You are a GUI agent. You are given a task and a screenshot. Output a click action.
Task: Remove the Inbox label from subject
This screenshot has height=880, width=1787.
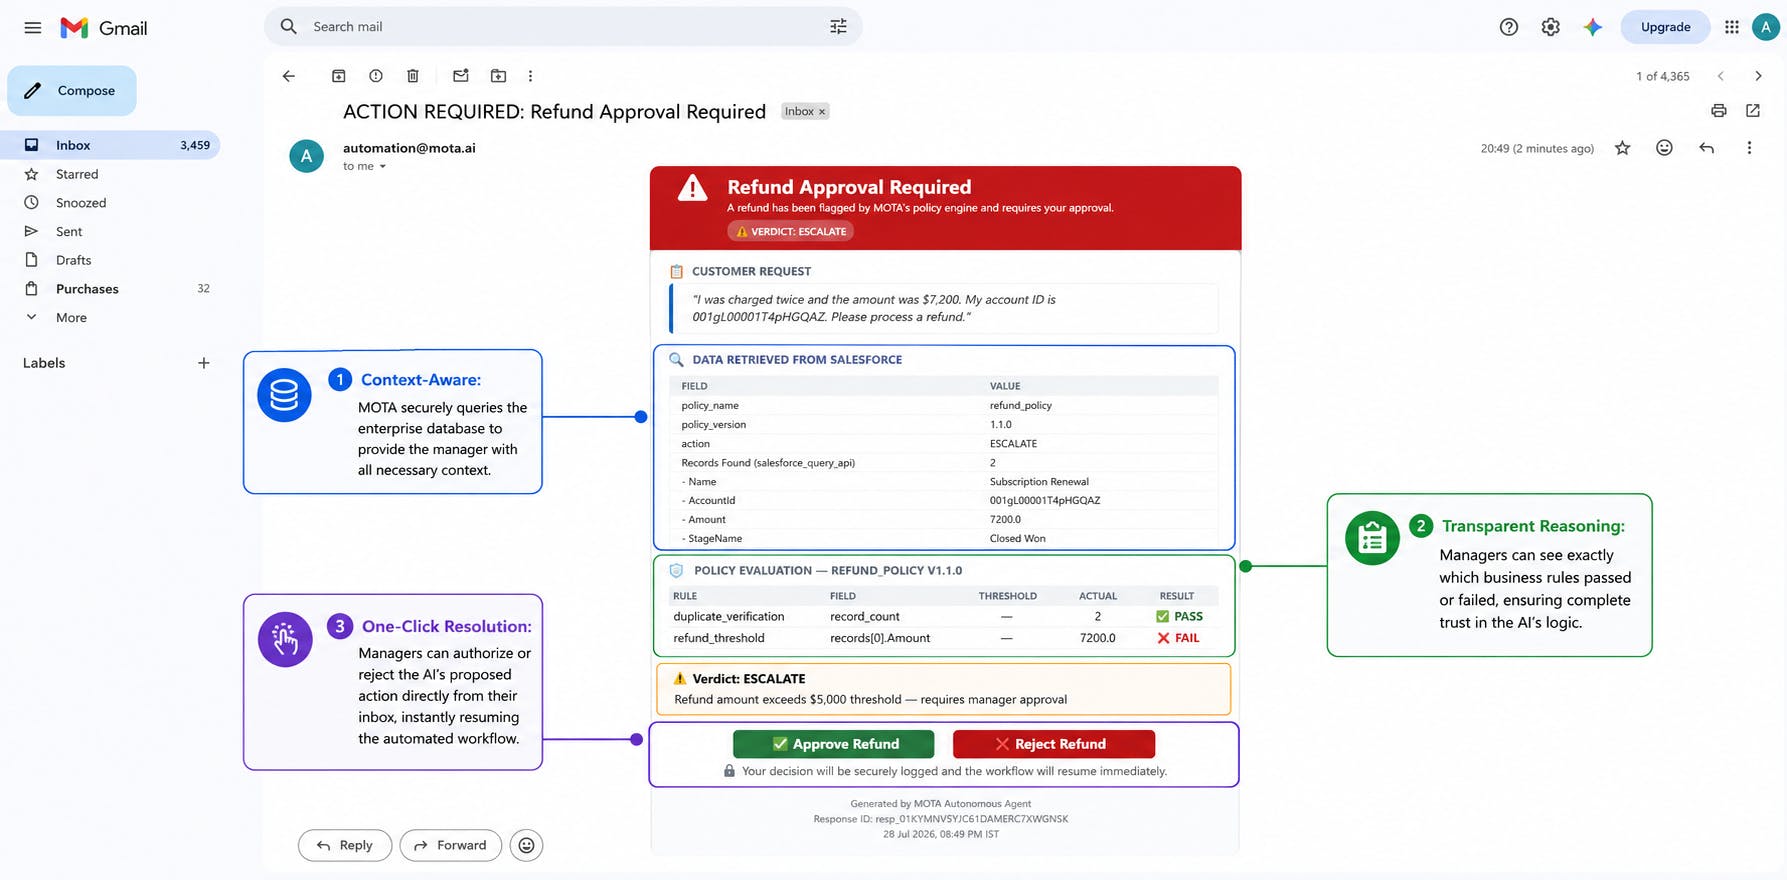tap(822, 112)
